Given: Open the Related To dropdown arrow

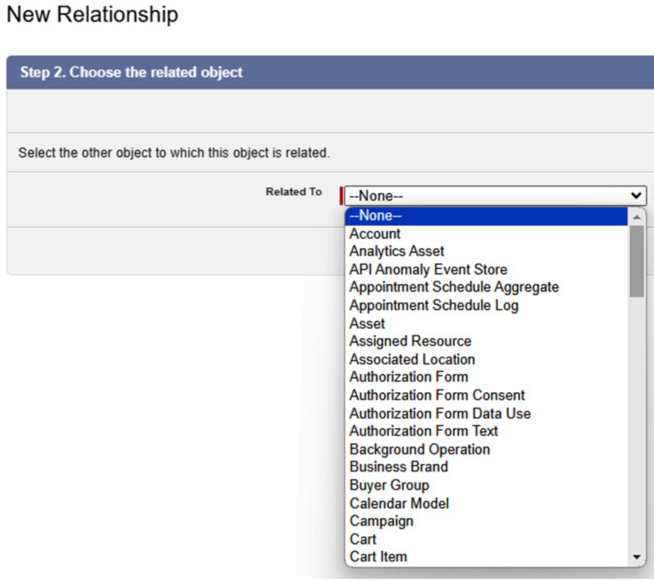Looking at the screenshot, I should pyautogui.click(x=636, y=196).
